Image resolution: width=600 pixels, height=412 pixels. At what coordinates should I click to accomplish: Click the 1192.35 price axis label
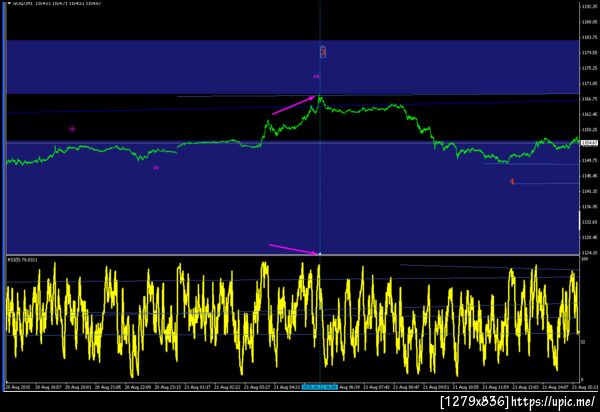tap(590, 7)
